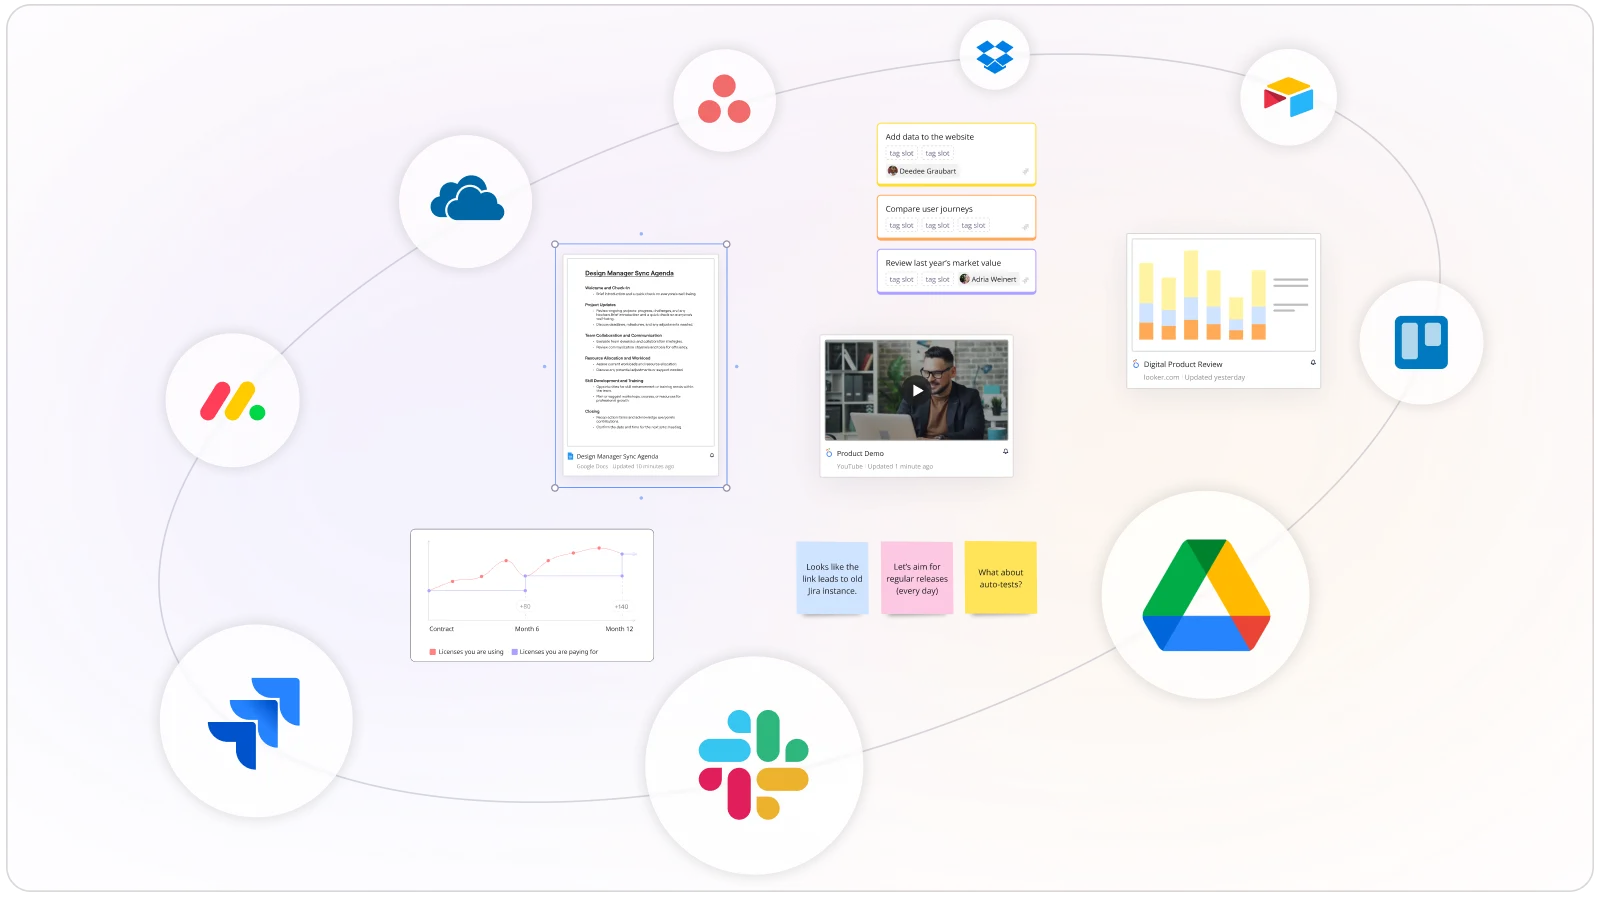Select the Slack logo

754,765
